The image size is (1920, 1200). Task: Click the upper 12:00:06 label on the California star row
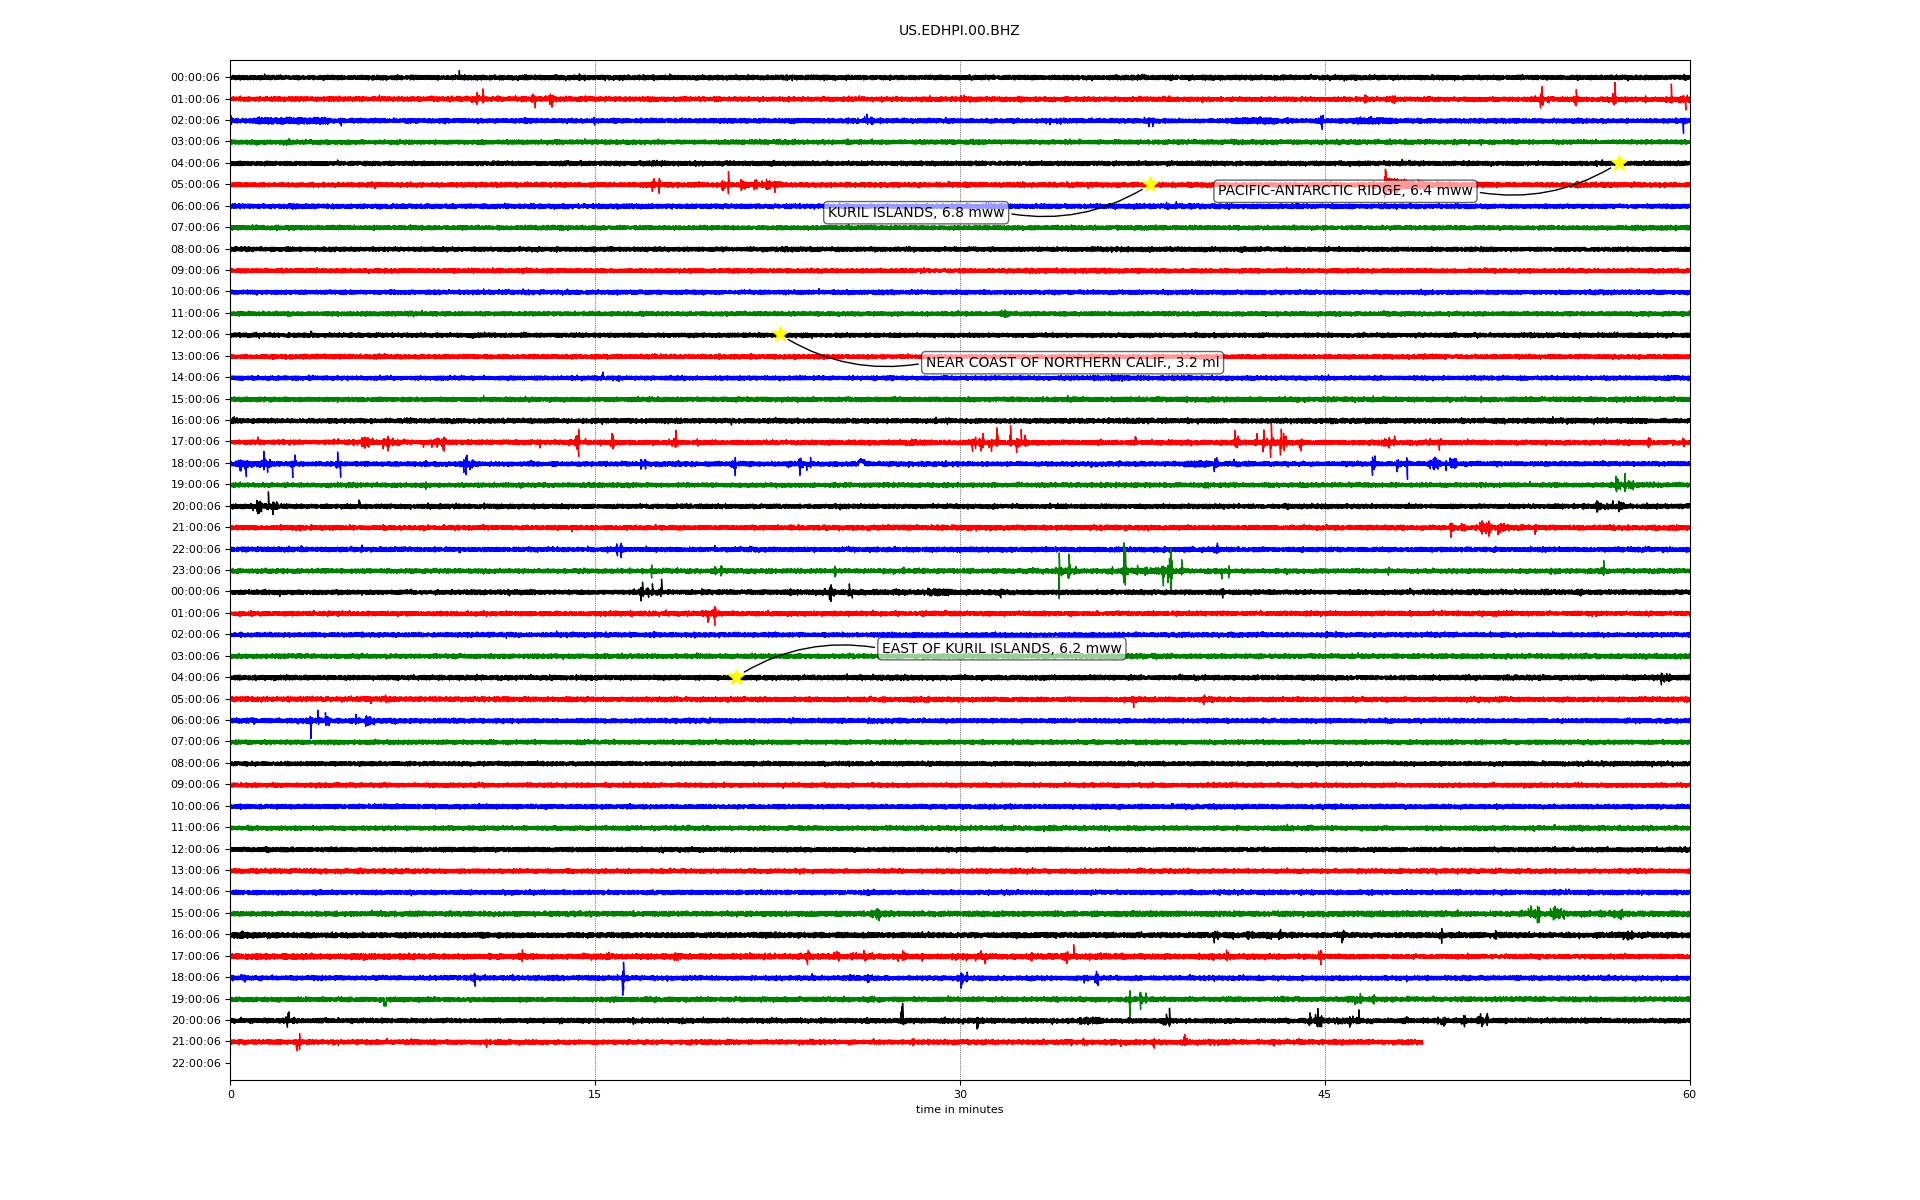[x=195, y=335]
